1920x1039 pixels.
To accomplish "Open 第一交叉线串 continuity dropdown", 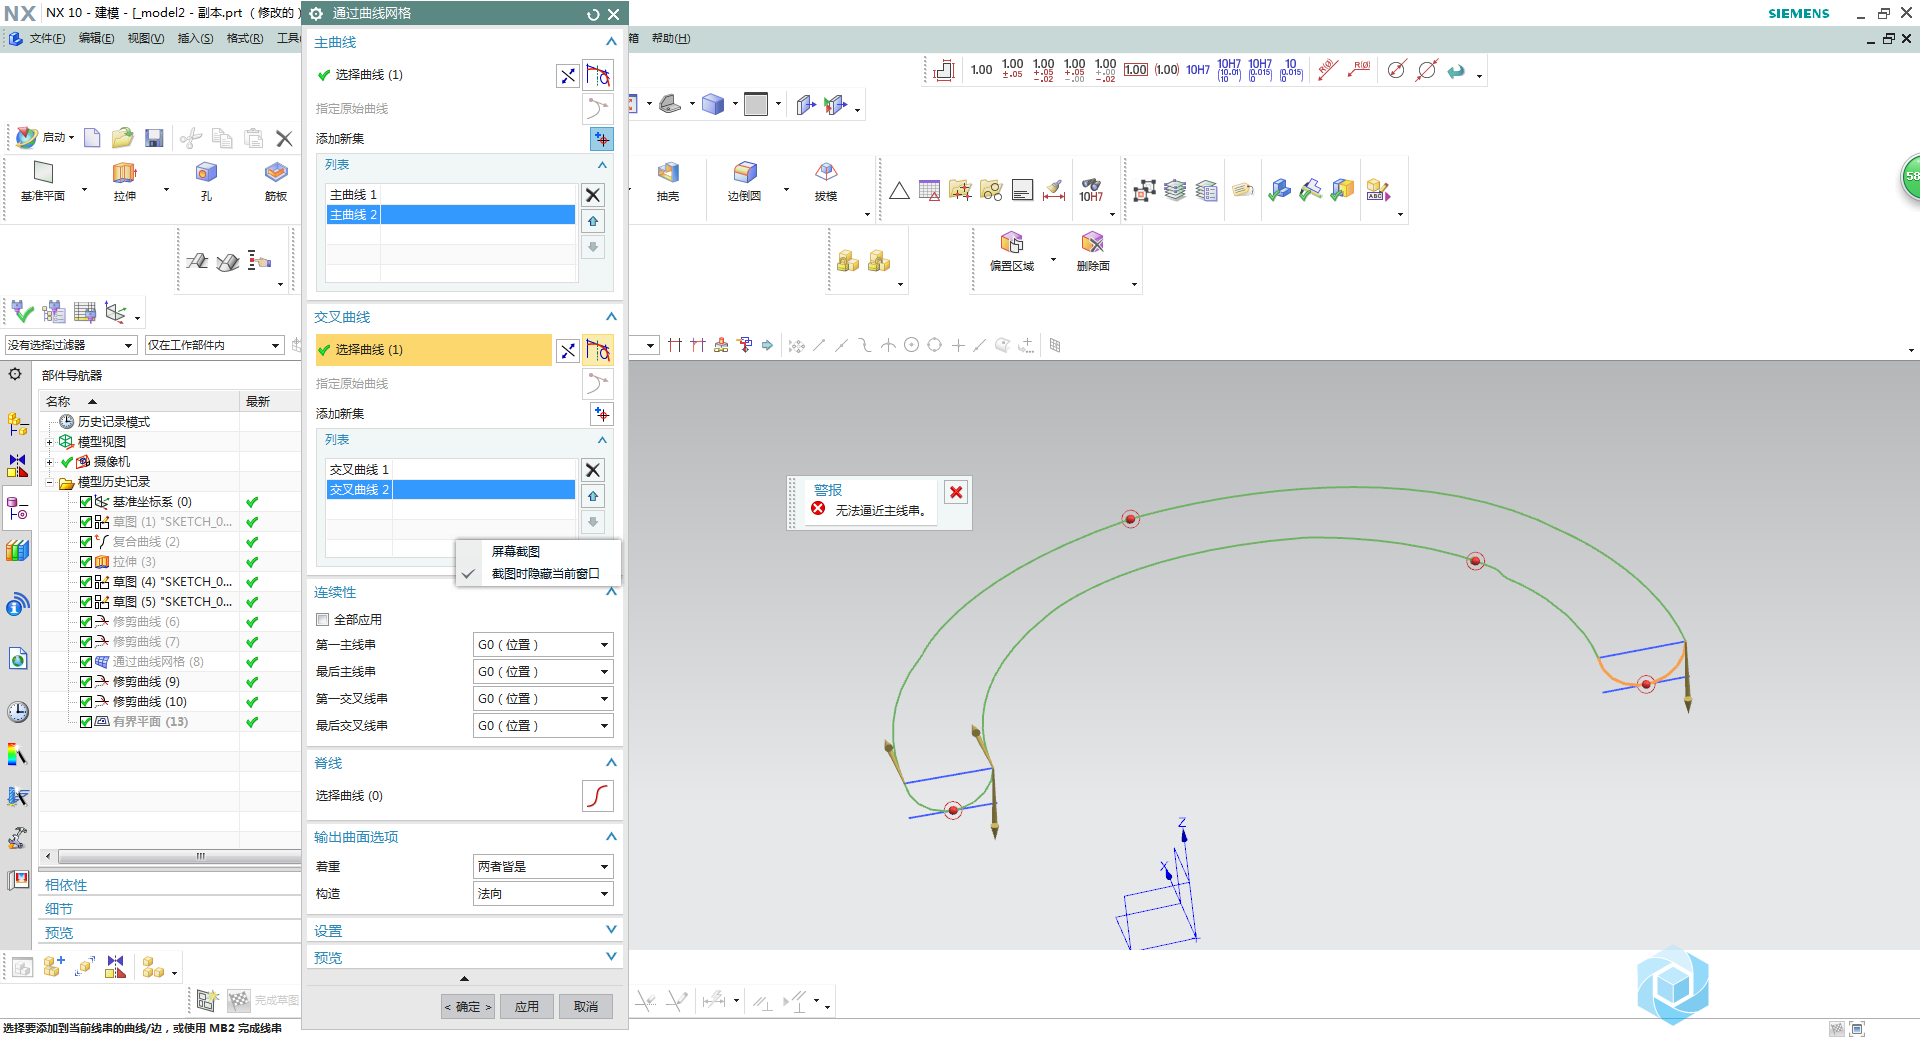I will click(543, 699).
